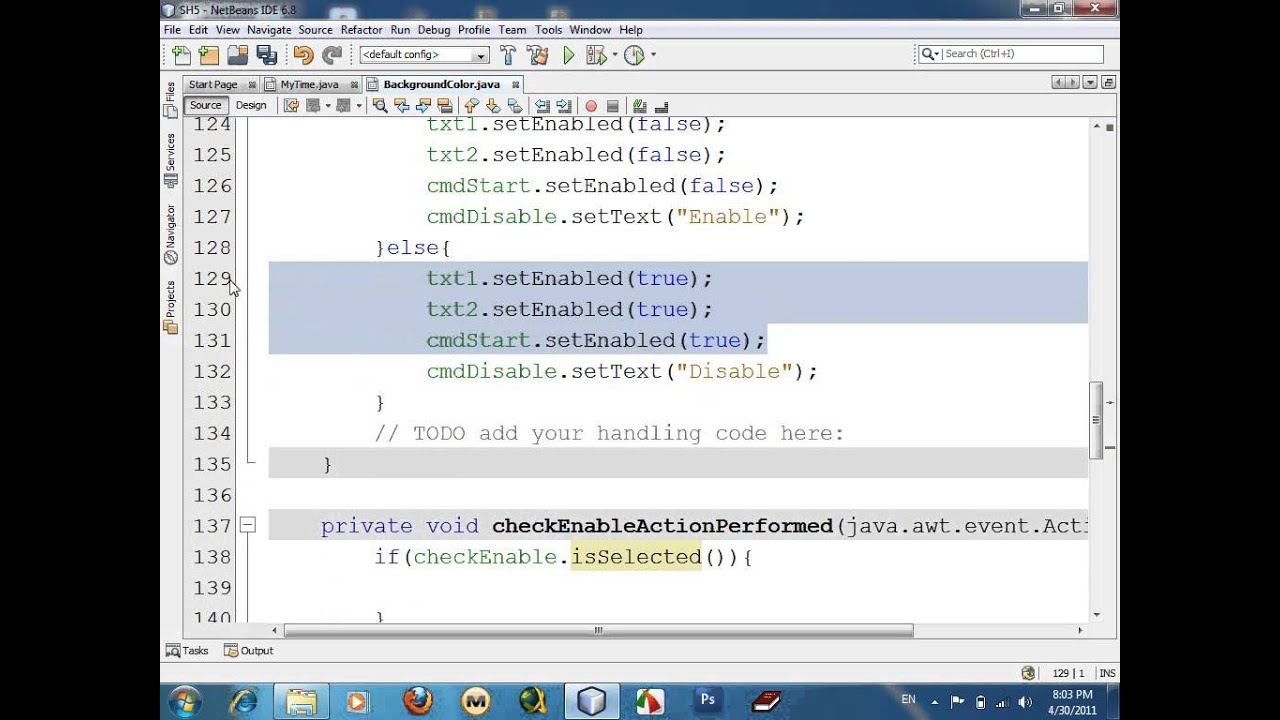The height and width of the screenshot is (720, 1280).
Task: Click the Profile Main Project clock icon
Action: coord(634,55)
